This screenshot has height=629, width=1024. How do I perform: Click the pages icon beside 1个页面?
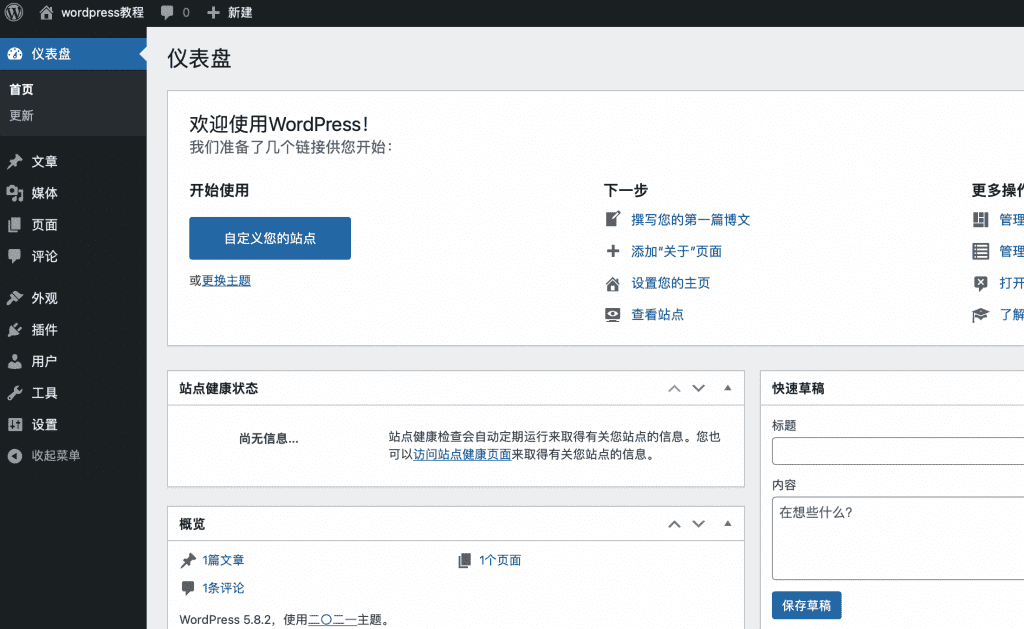click(464, 560)
